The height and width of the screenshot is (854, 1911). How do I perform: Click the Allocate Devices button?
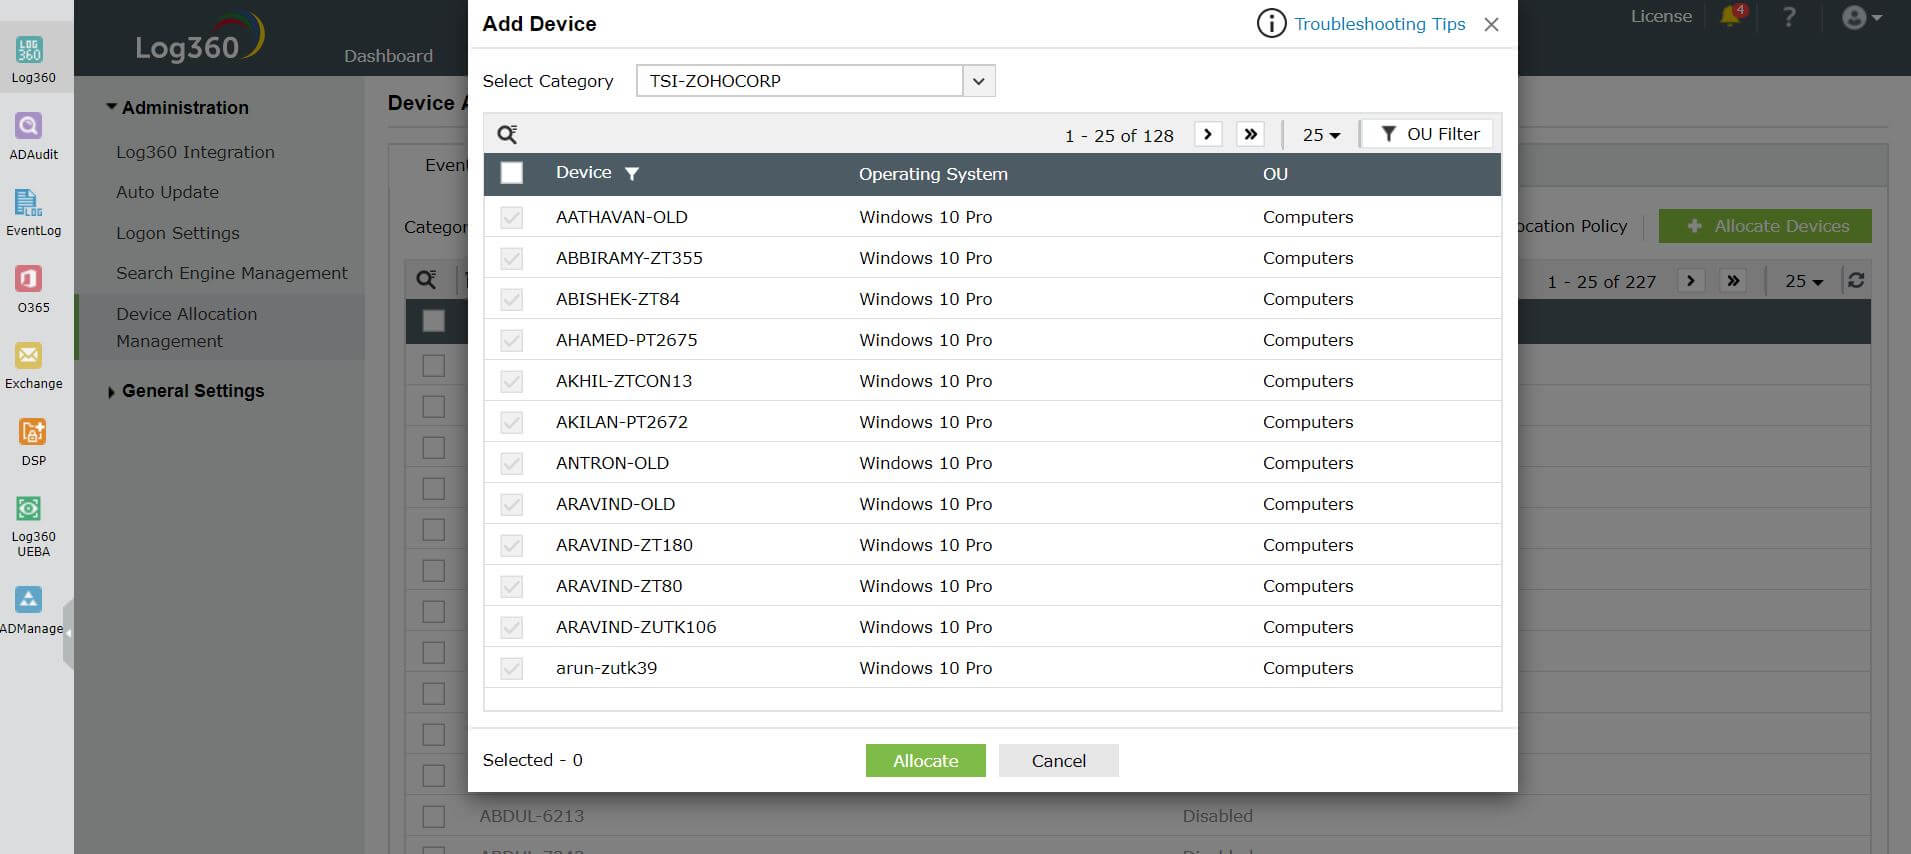1765,226
